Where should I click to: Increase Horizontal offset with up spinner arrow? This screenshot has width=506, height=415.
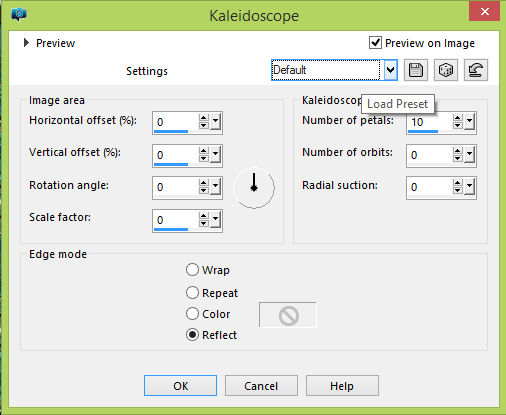click(204, 118)
